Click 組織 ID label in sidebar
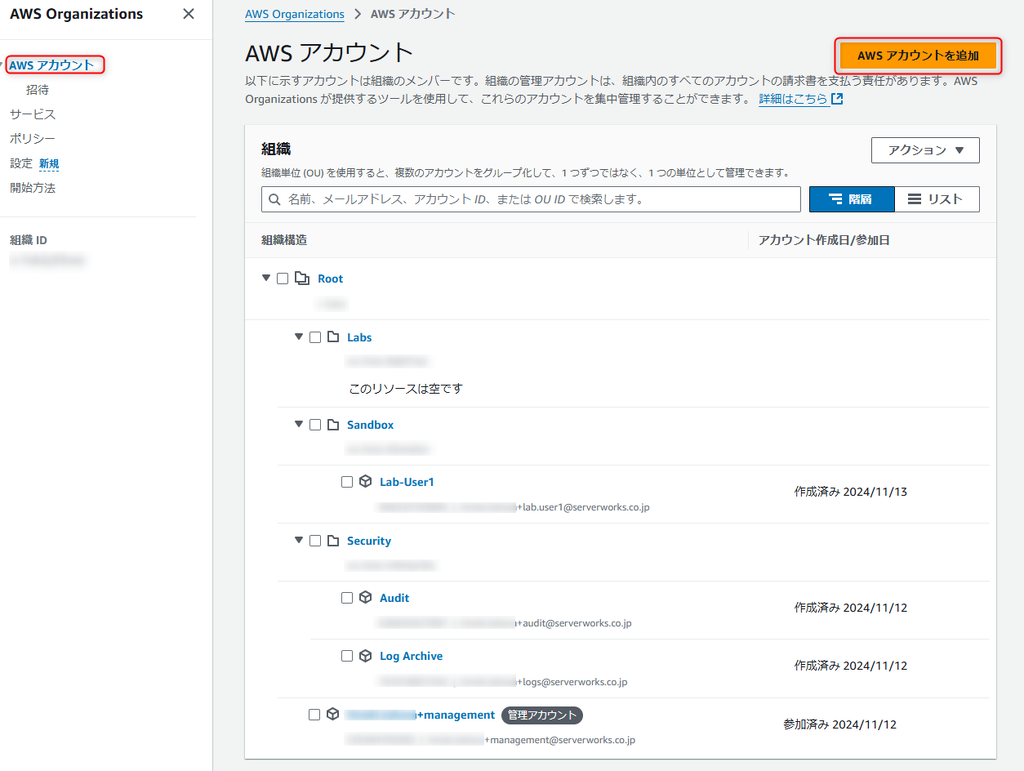The height and width of the screenshot is (771, 1024). coord(28,240)
